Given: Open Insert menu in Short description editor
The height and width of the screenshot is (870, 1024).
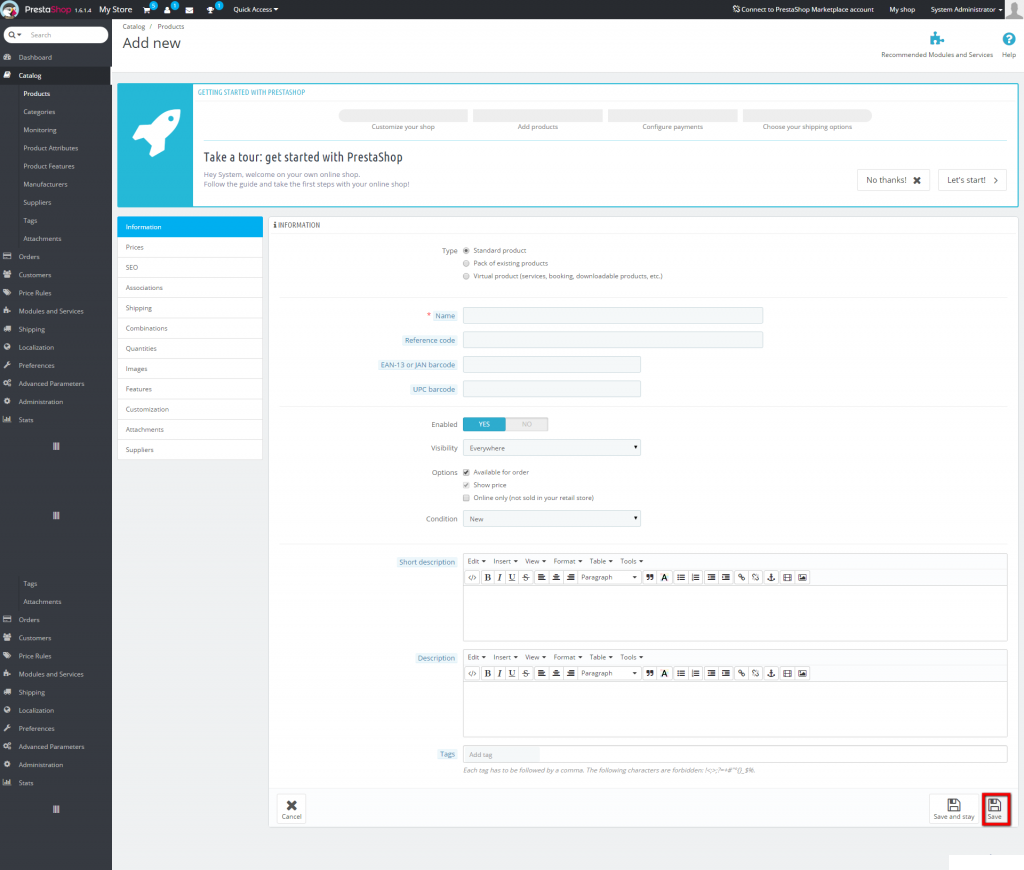Looking at the screenshot, I should 505,562.
